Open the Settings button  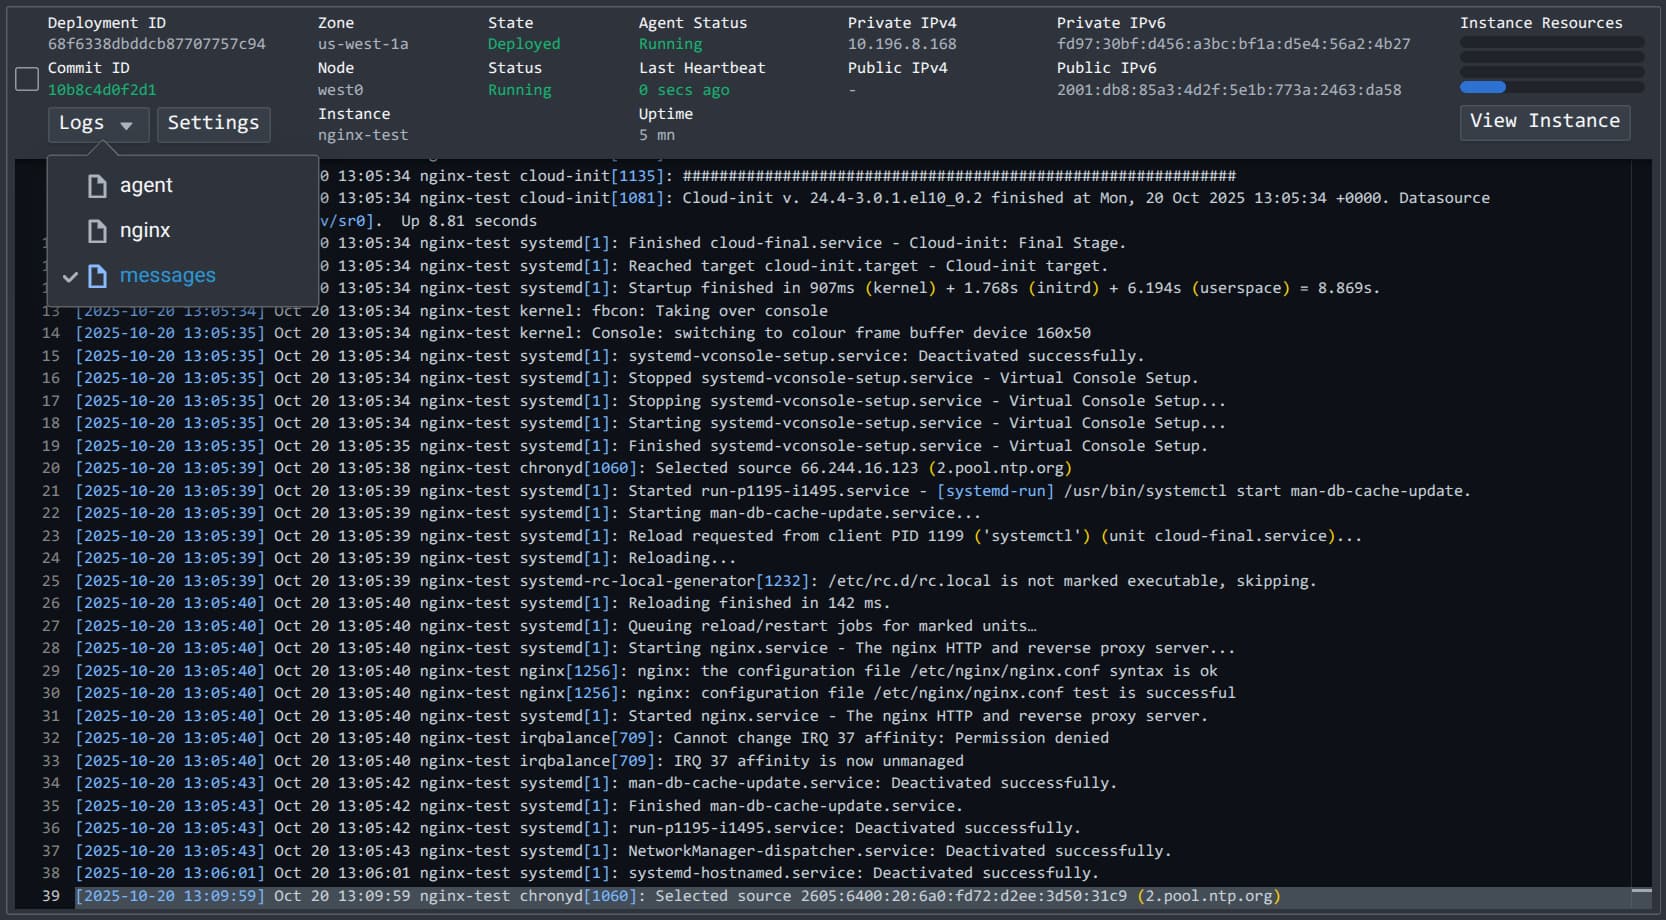pos(213,124)
